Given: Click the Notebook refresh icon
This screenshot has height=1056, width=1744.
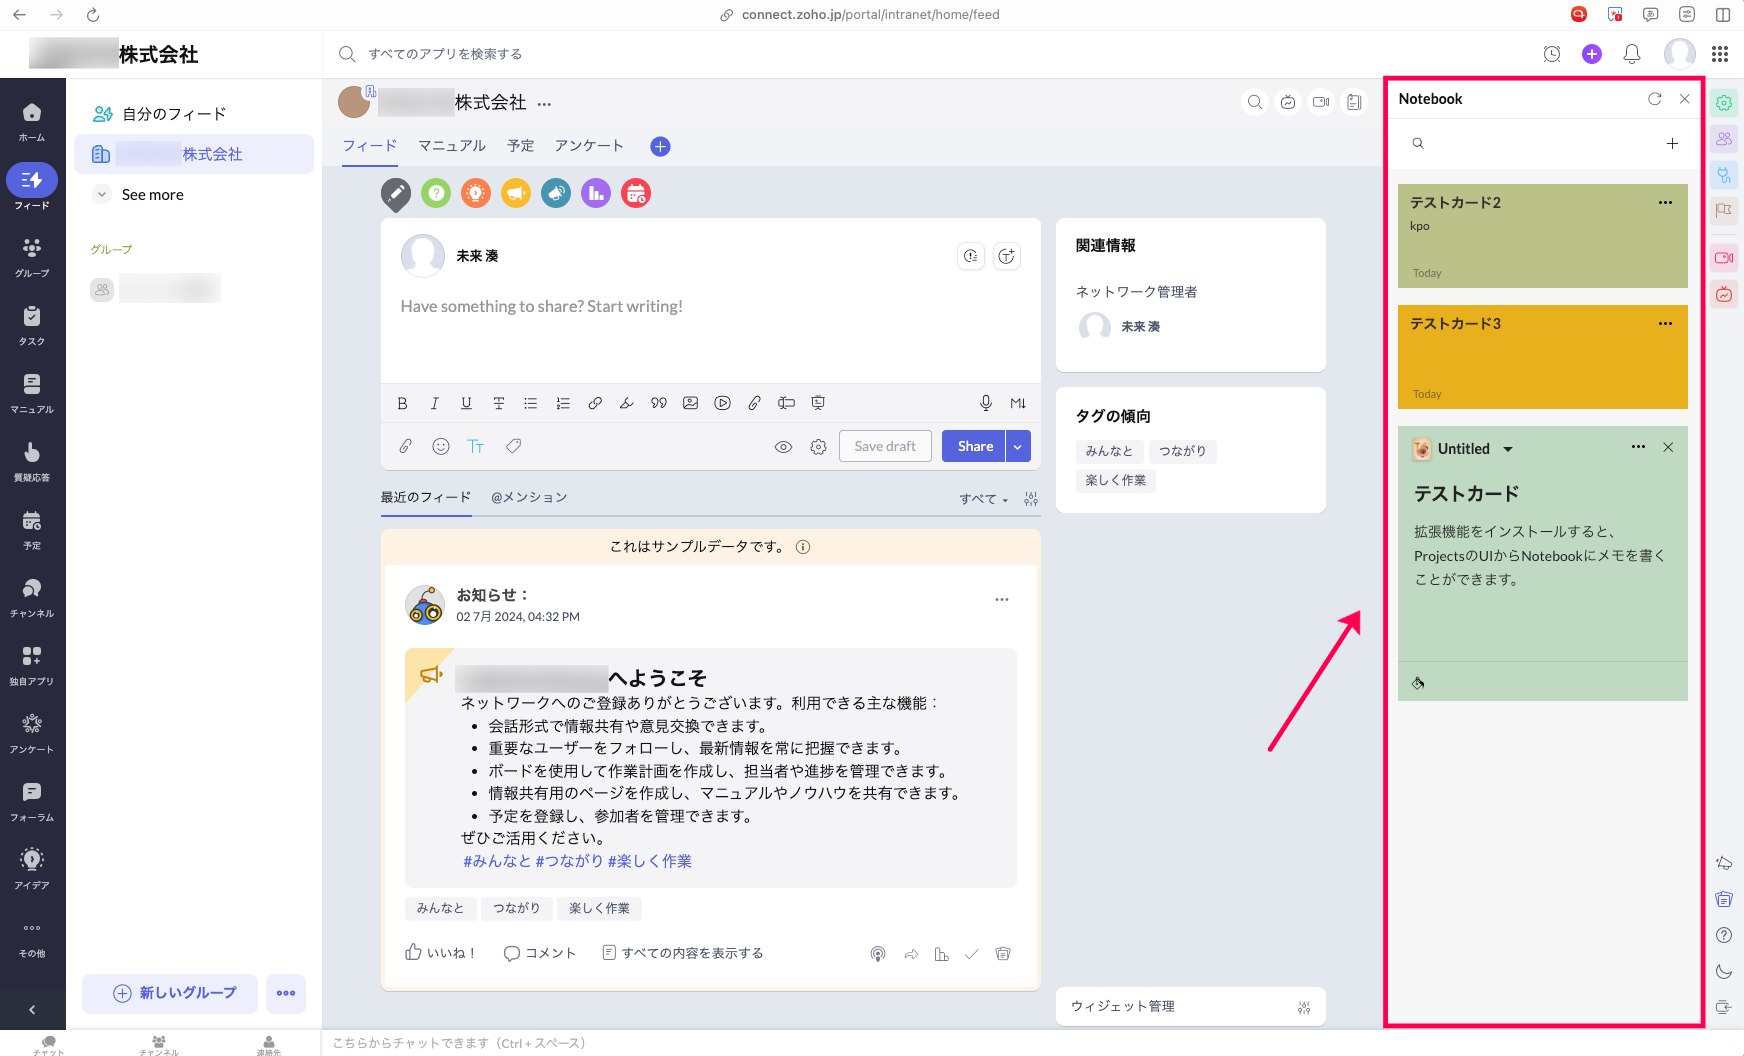Looking at the screenshot, I should pyautogui.click(x=1654, y=99).
